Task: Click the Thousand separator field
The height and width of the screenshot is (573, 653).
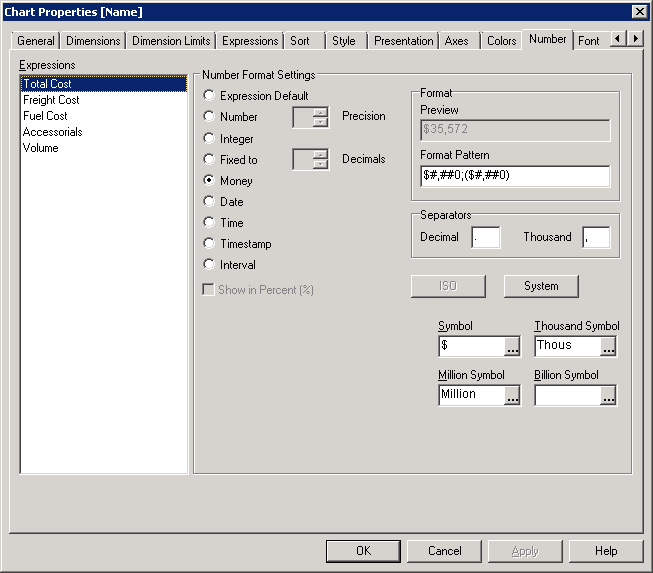Action: pyautogui.click(x=596, y=237)
